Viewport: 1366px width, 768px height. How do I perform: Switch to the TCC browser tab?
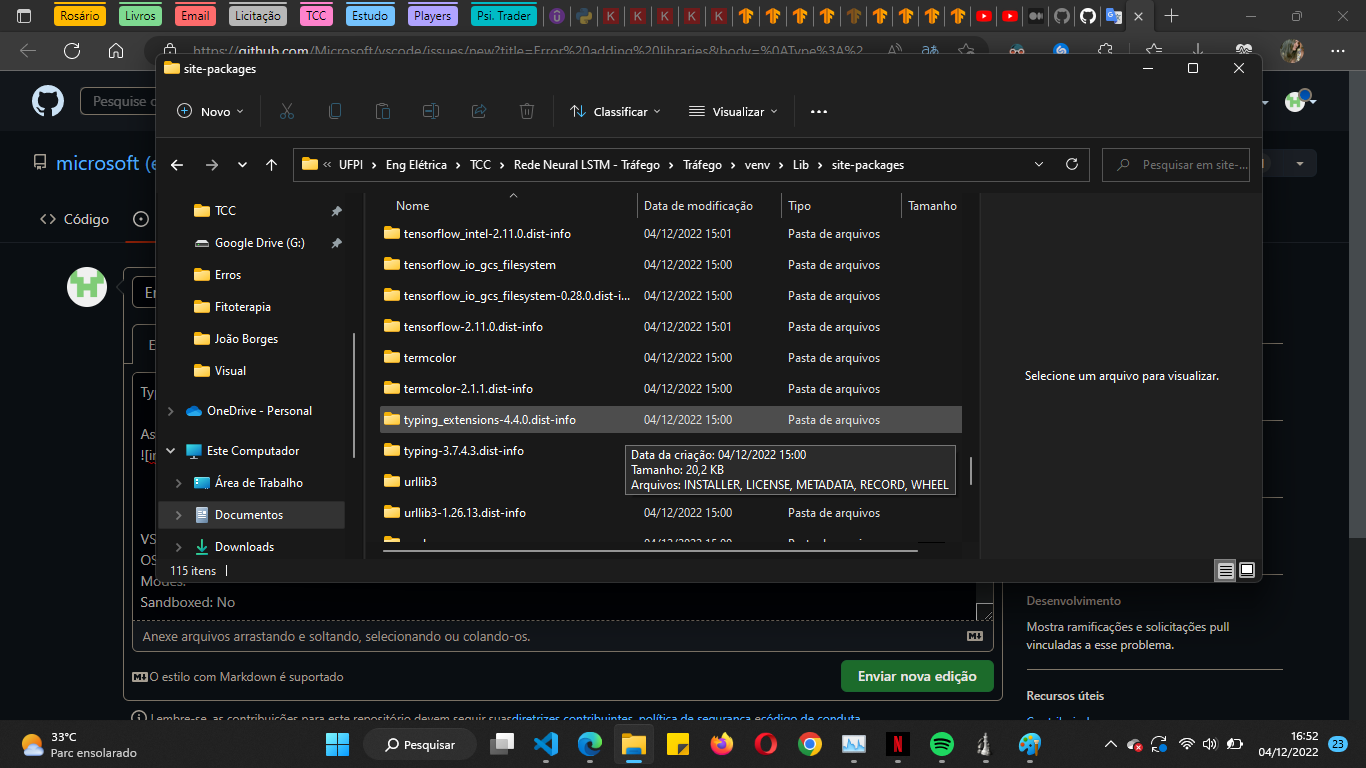tap(315, 15)
